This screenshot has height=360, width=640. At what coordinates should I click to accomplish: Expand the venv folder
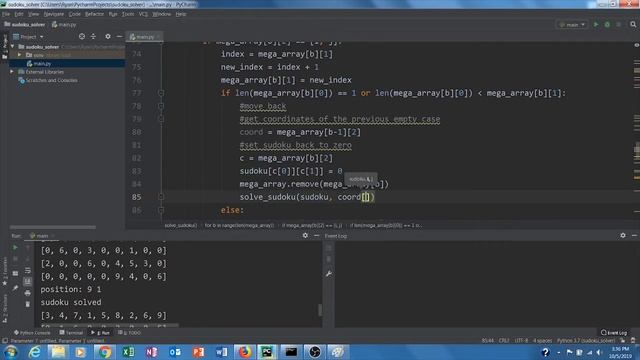(19, 55)
